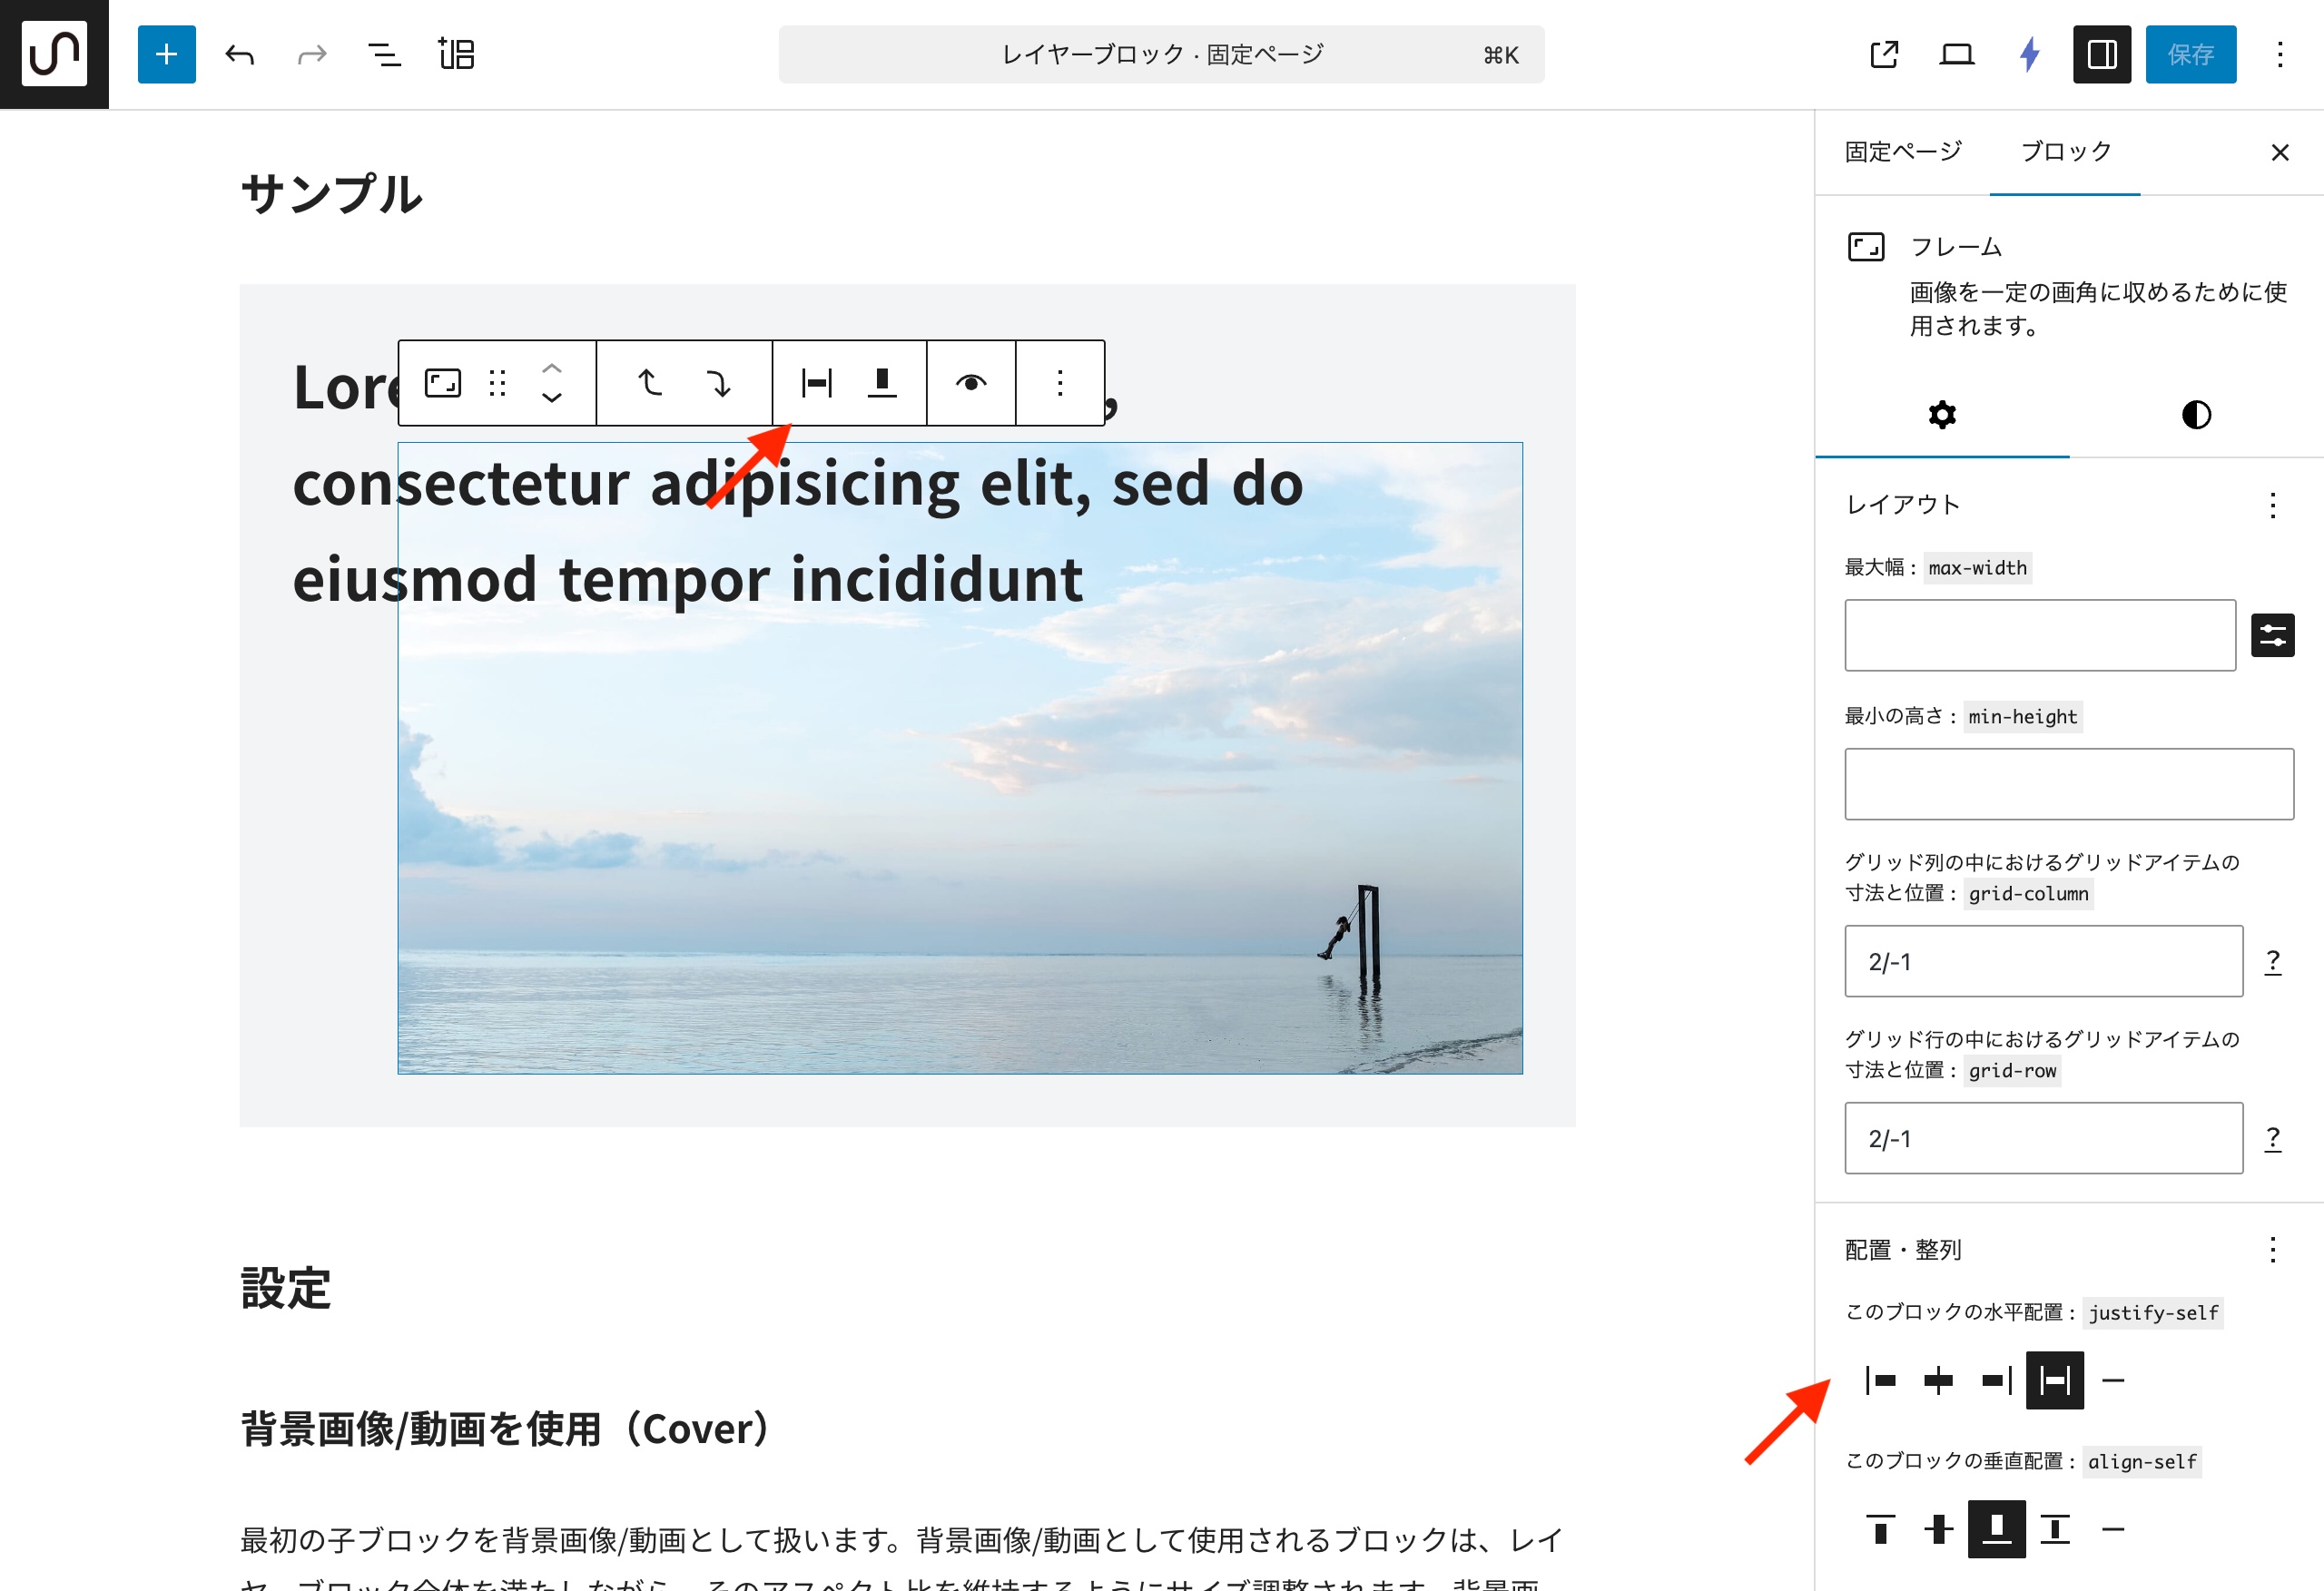Switch to the 固定ページ tab
The height and width of the screenshot is (1591, 2324).
[1902, 152]
